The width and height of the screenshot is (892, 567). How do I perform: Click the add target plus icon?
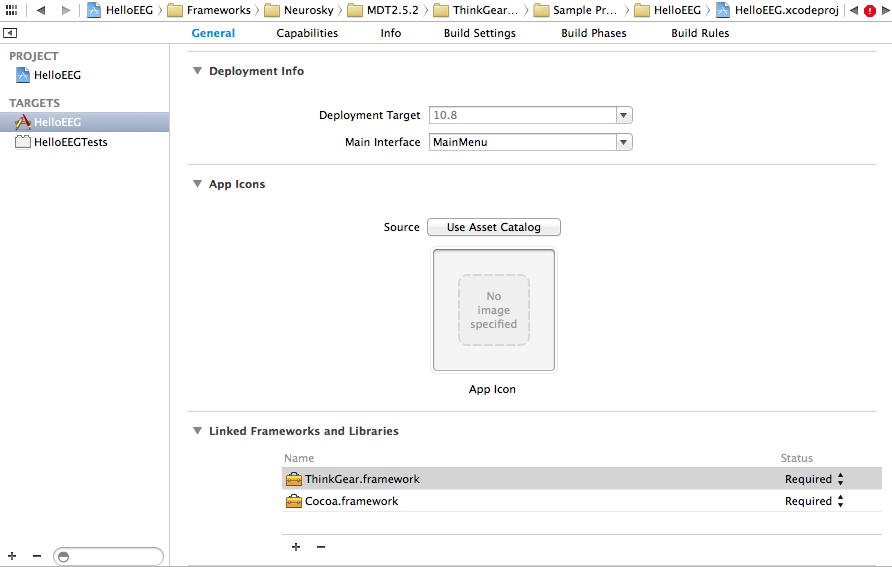12,555
